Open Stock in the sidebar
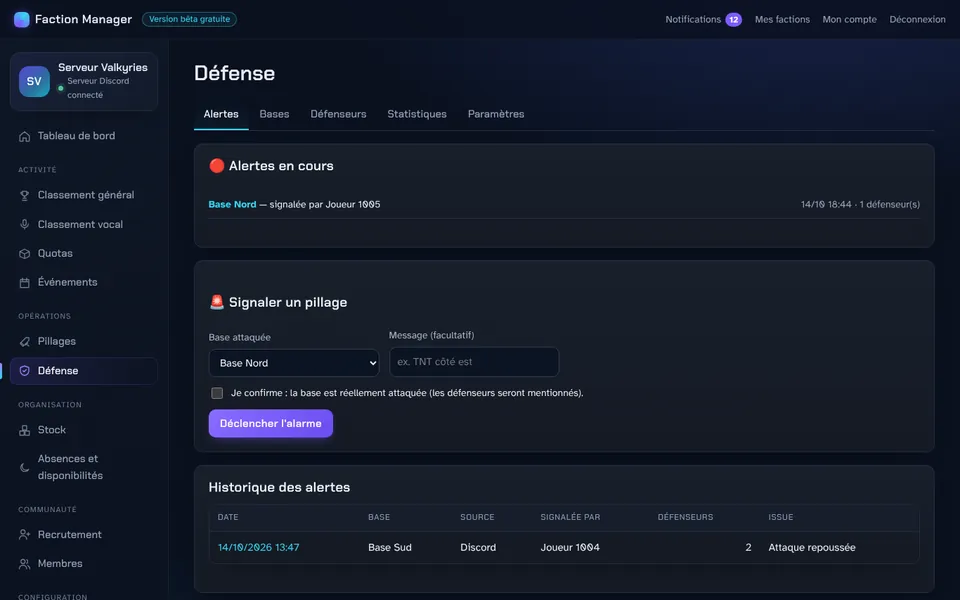Image resolution: width=960 pixels, height=600 pixels. pyautogui.click(x=84, y=430)
